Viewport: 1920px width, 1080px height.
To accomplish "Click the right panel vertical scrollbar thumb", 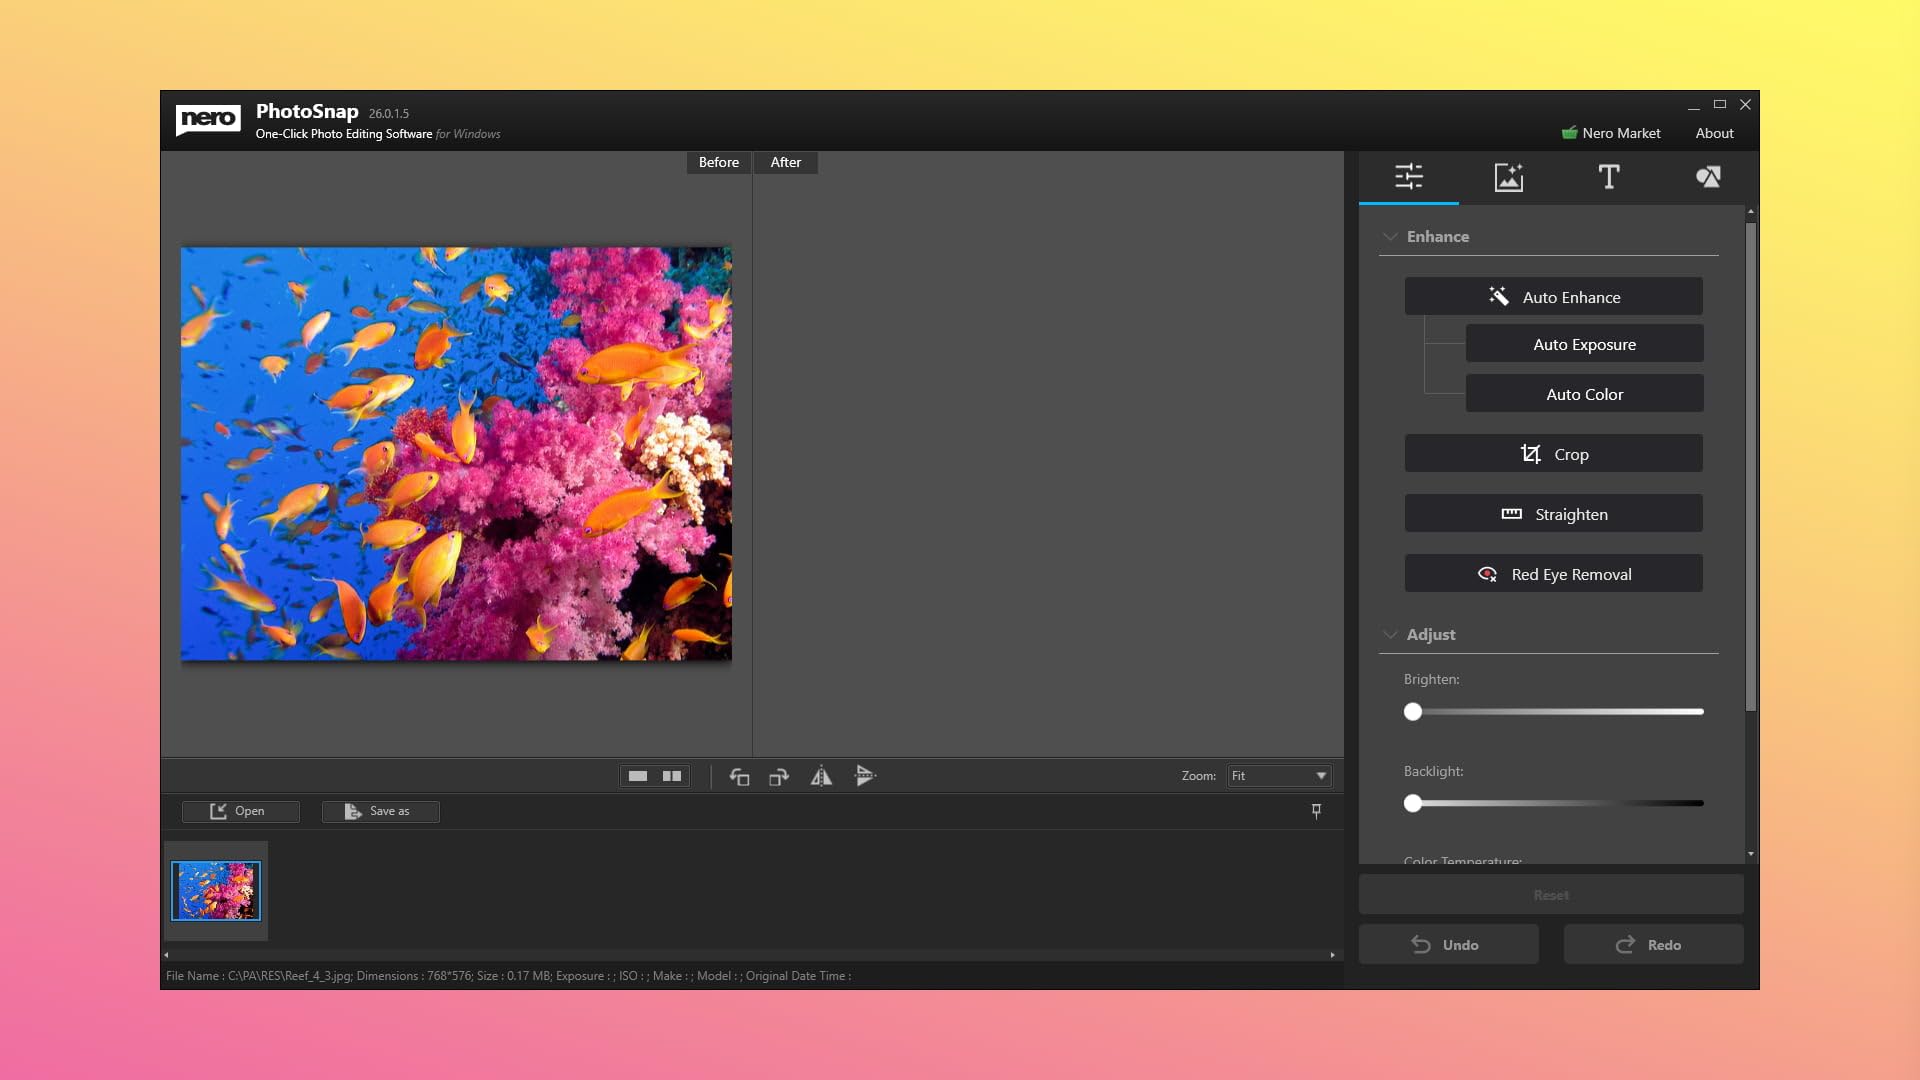I will (1750, 466).
